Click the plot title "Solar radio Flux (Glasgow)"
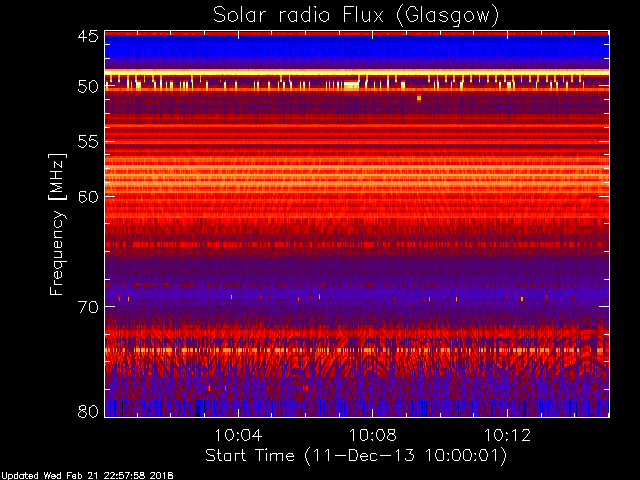Screen dimensions: 640x480 point(356,15)
